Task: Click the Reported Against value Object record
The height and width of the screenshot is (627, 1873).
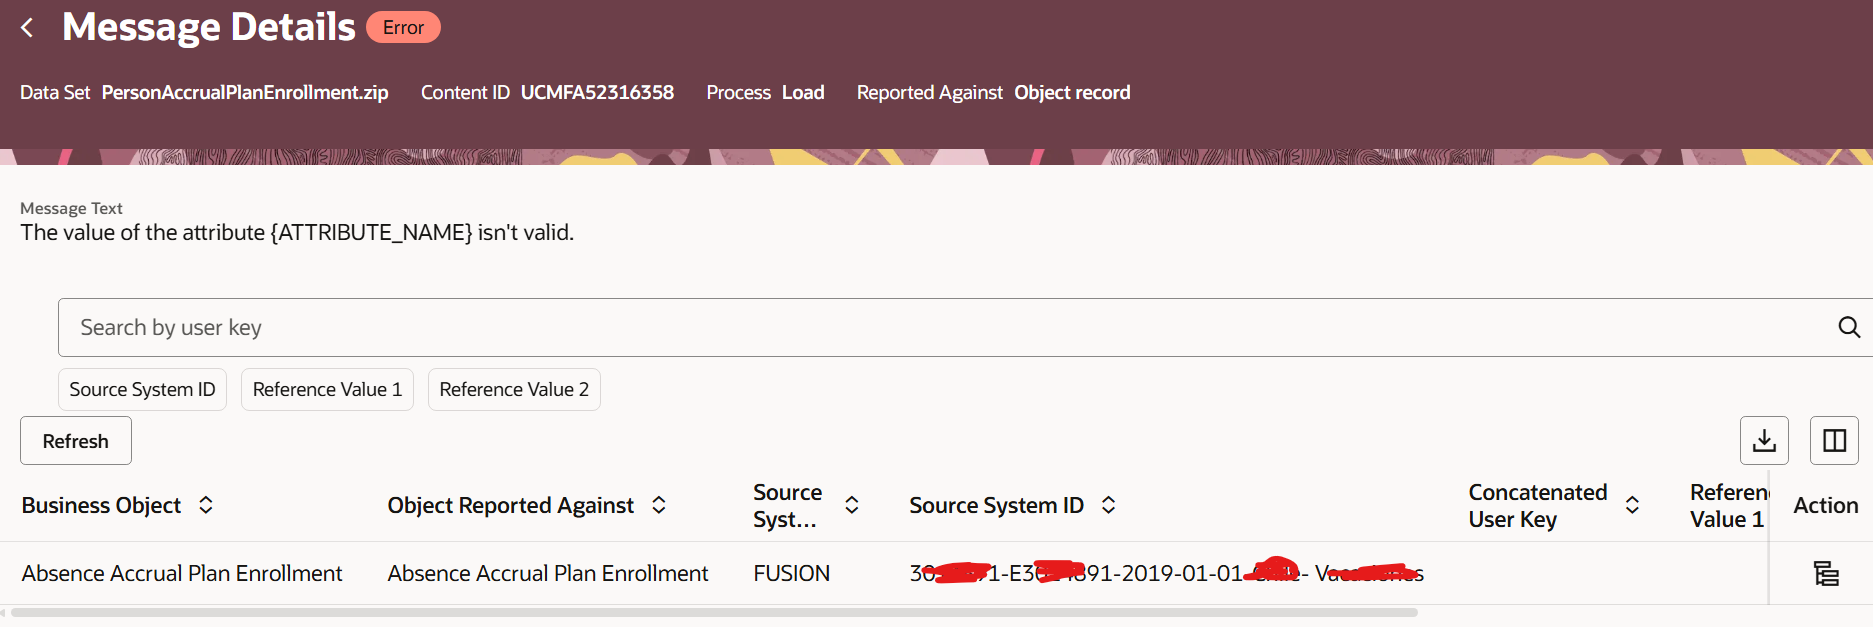Action: point(1072,92)
